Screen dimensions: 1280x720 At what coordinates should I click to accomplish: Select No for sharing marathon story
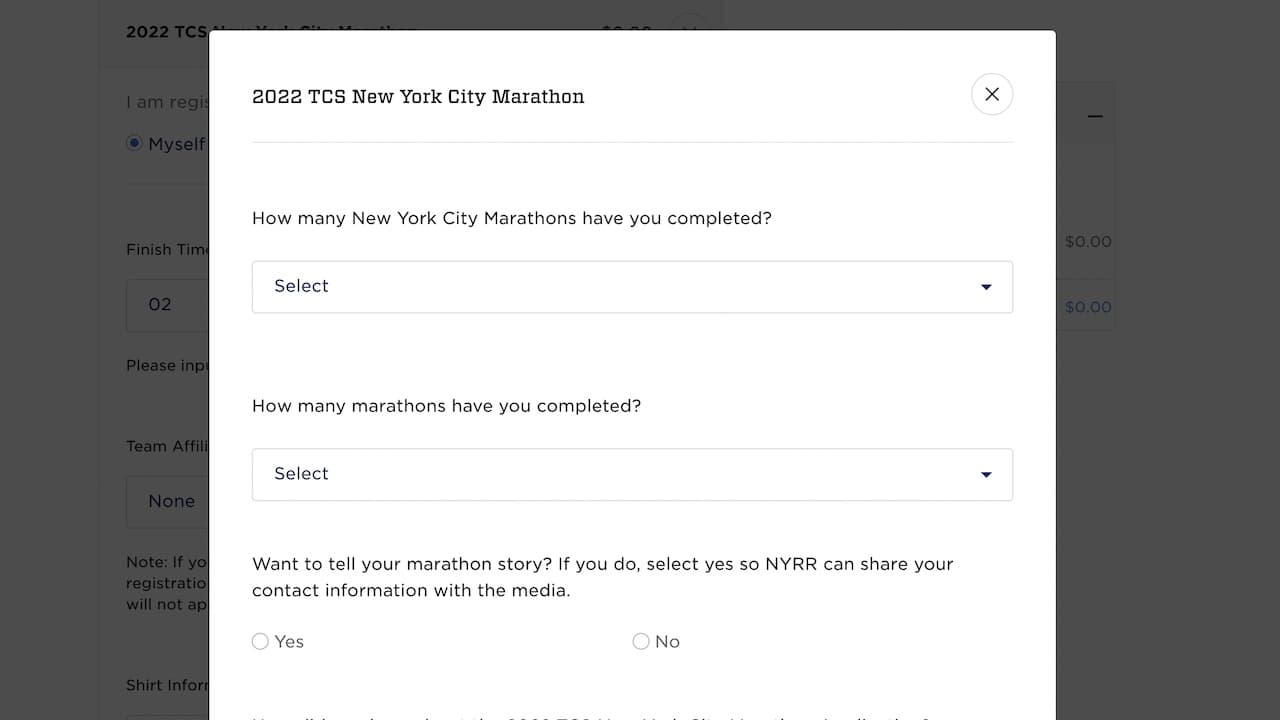pos(641,642)
